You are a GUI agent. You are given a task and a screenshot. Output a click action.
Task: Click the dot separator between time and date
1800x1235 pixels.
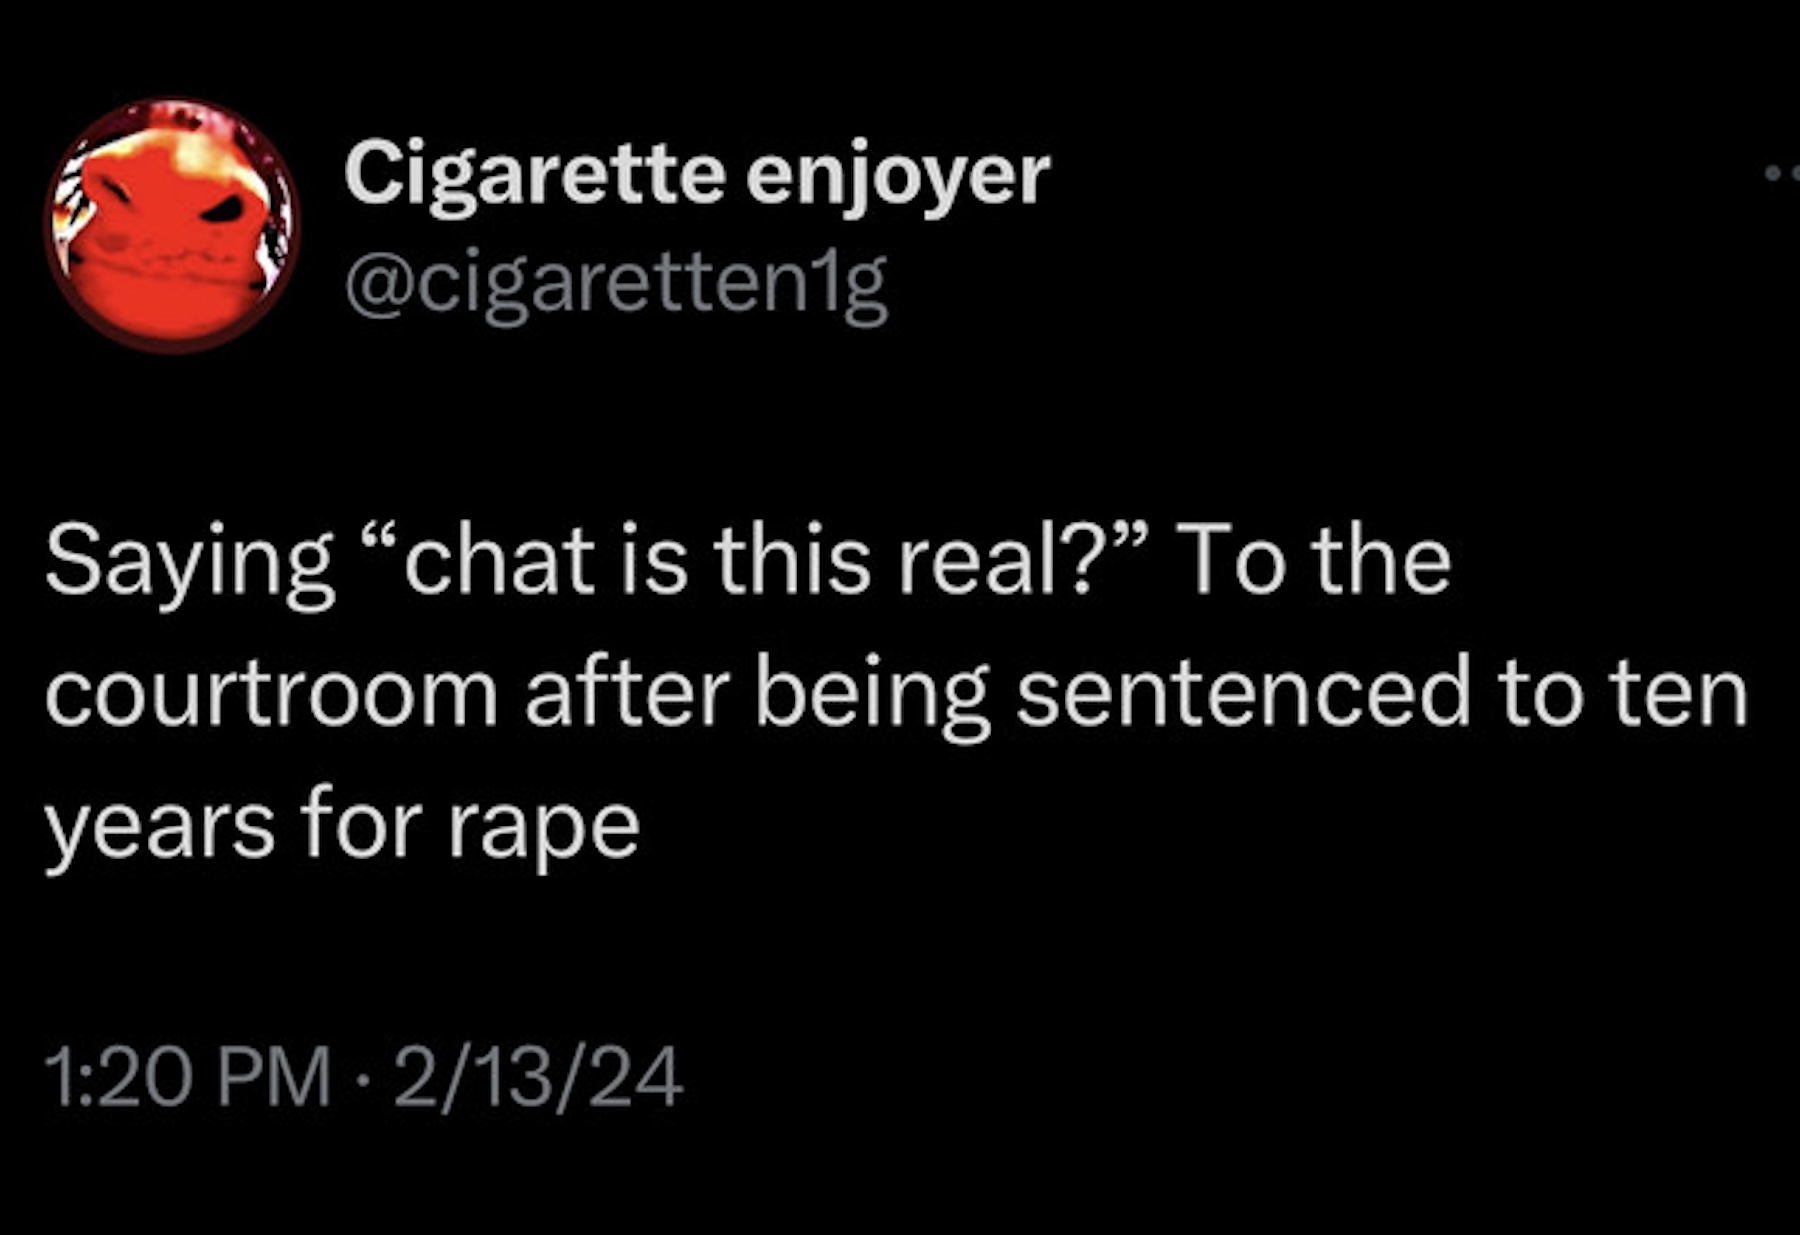click(x=363, y=1077)
